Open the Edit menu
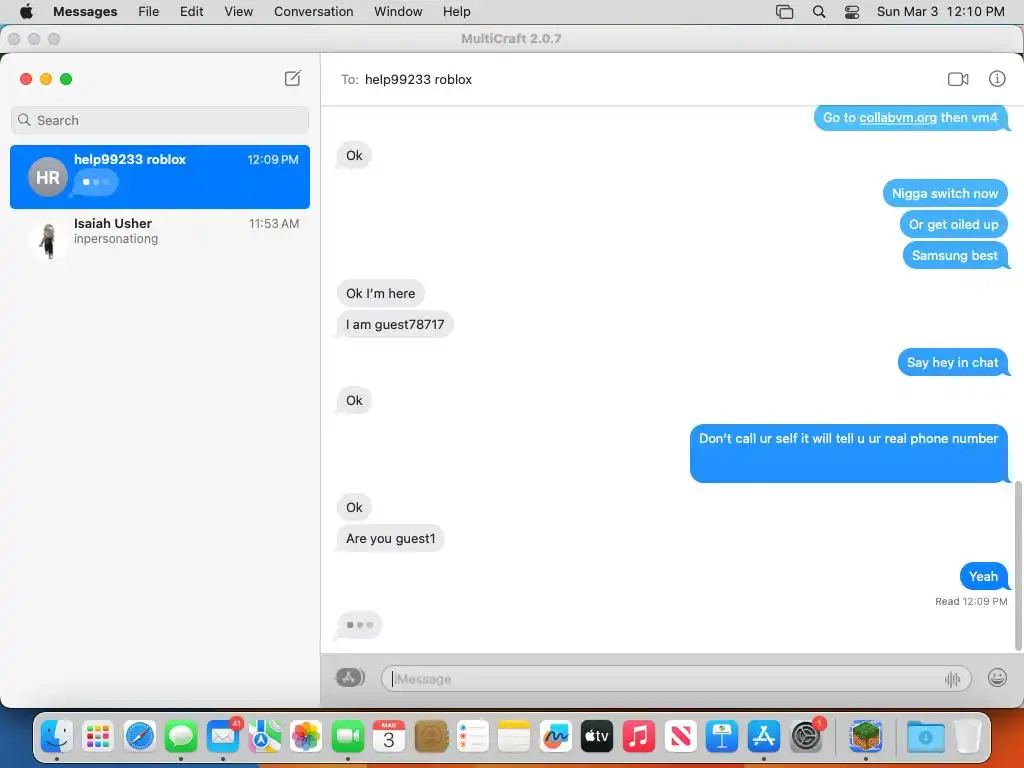Image resolution: width=1024 pixels, height=768 pixels. click(x=191, y=11)
